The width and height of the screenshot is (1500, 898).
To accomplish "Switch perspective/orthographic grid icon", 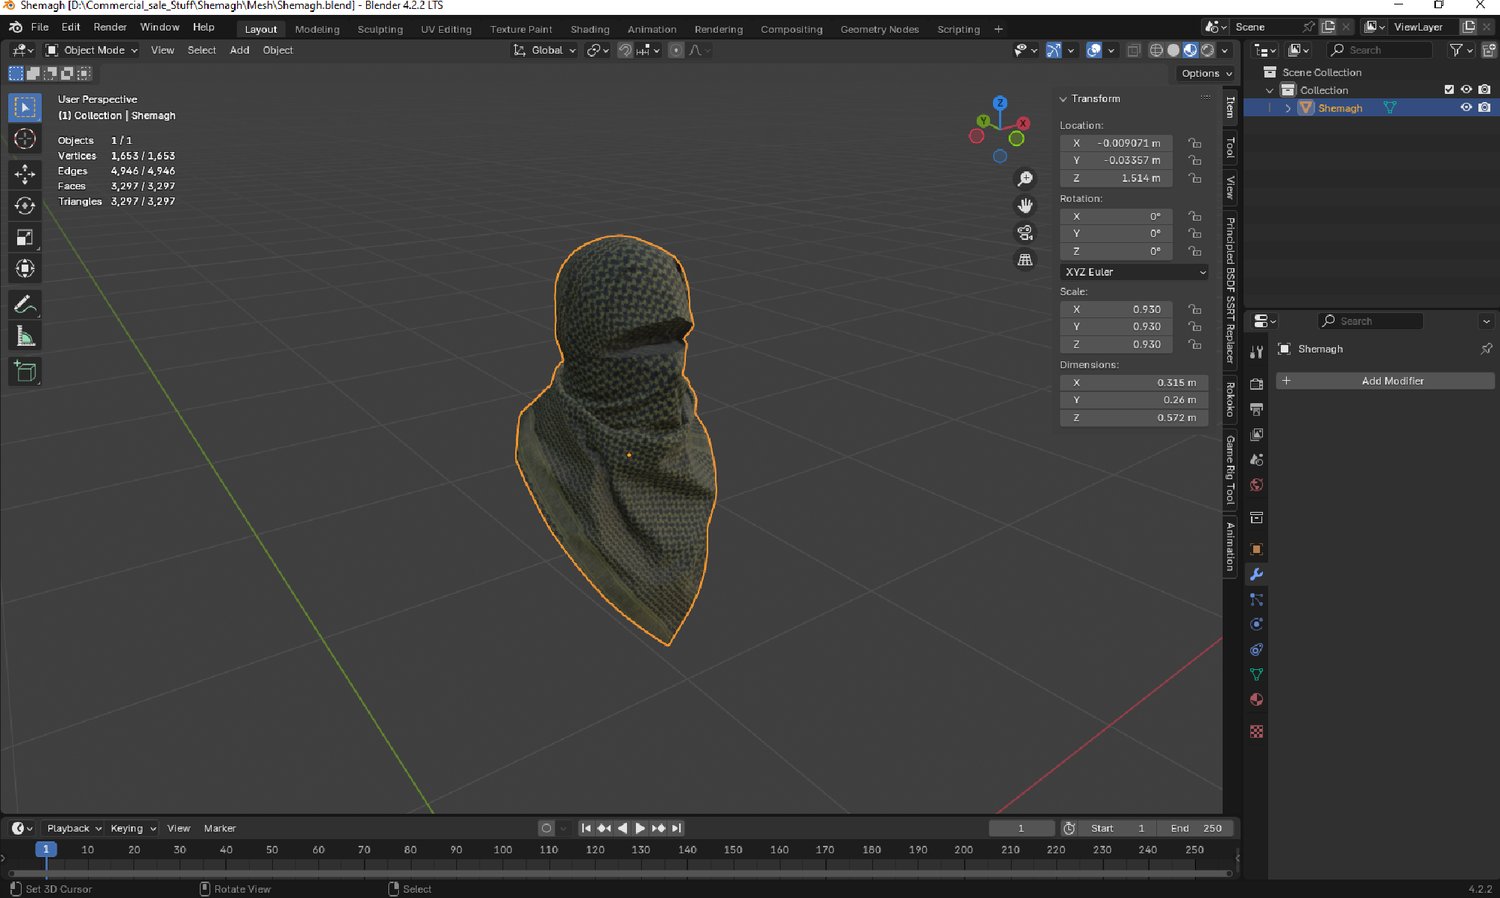I will [1025, 260].
